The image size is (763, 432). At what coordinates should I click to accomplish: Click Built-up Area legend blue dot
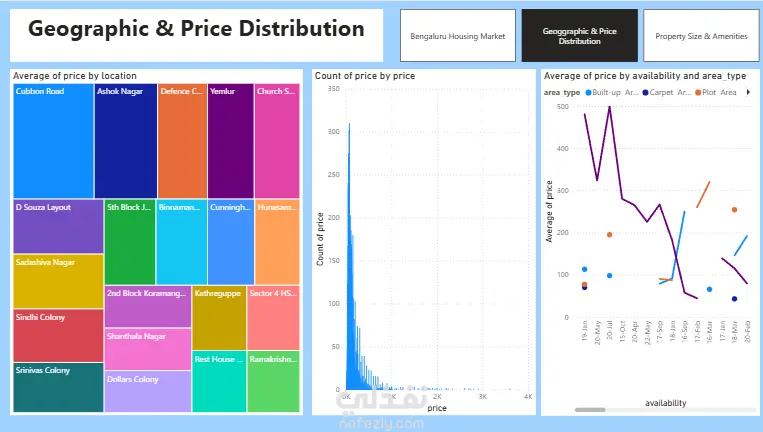click(x=588, y=92)
